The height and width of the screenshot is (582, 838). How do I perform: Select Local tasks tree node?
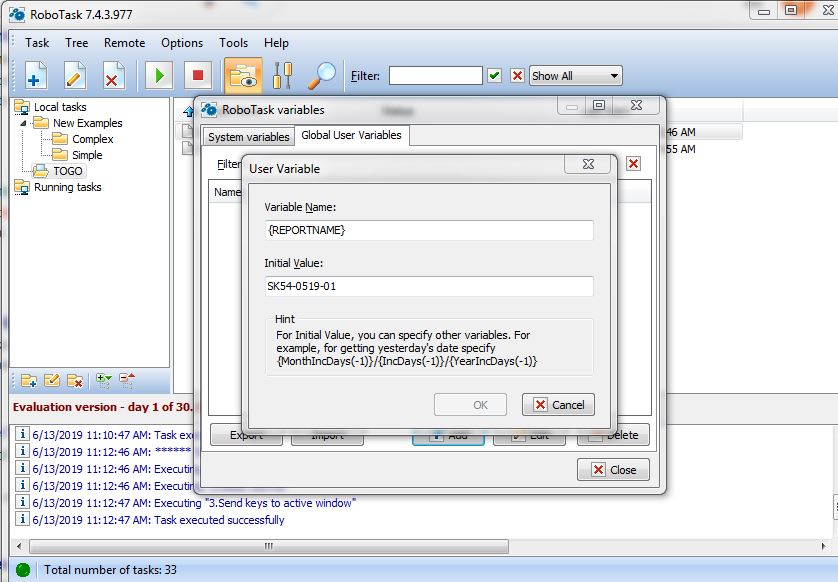click(x=60, y=107)
